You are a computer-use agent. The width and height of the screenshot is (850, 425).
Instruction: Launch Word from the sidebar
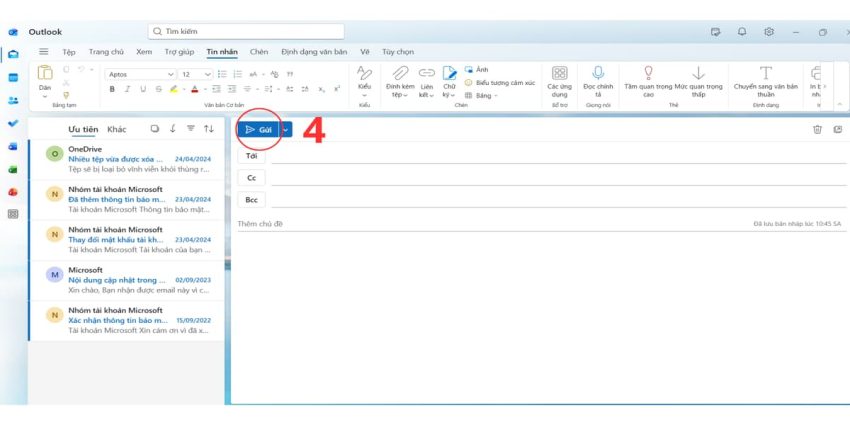13,146
